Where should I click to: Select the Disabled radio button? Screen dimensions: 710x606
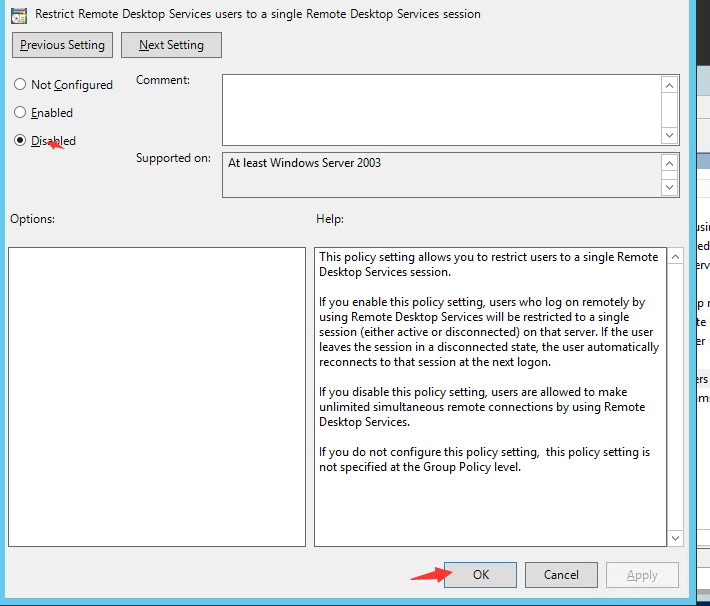tap(20, 141)
